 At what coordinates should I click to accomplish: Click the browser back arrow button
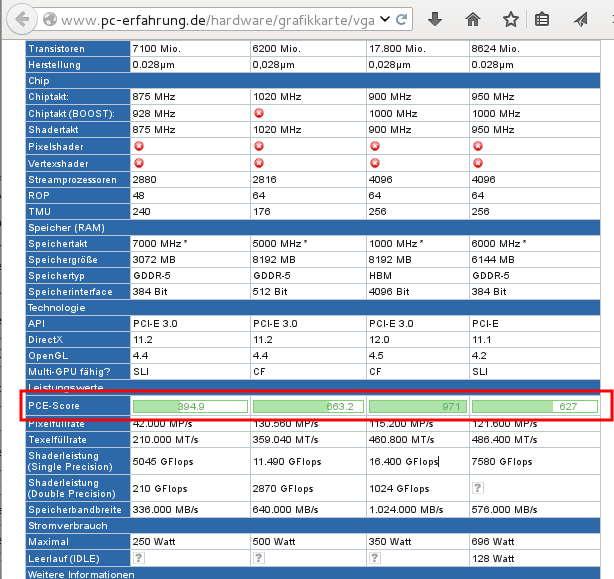(x=22, y=19)
